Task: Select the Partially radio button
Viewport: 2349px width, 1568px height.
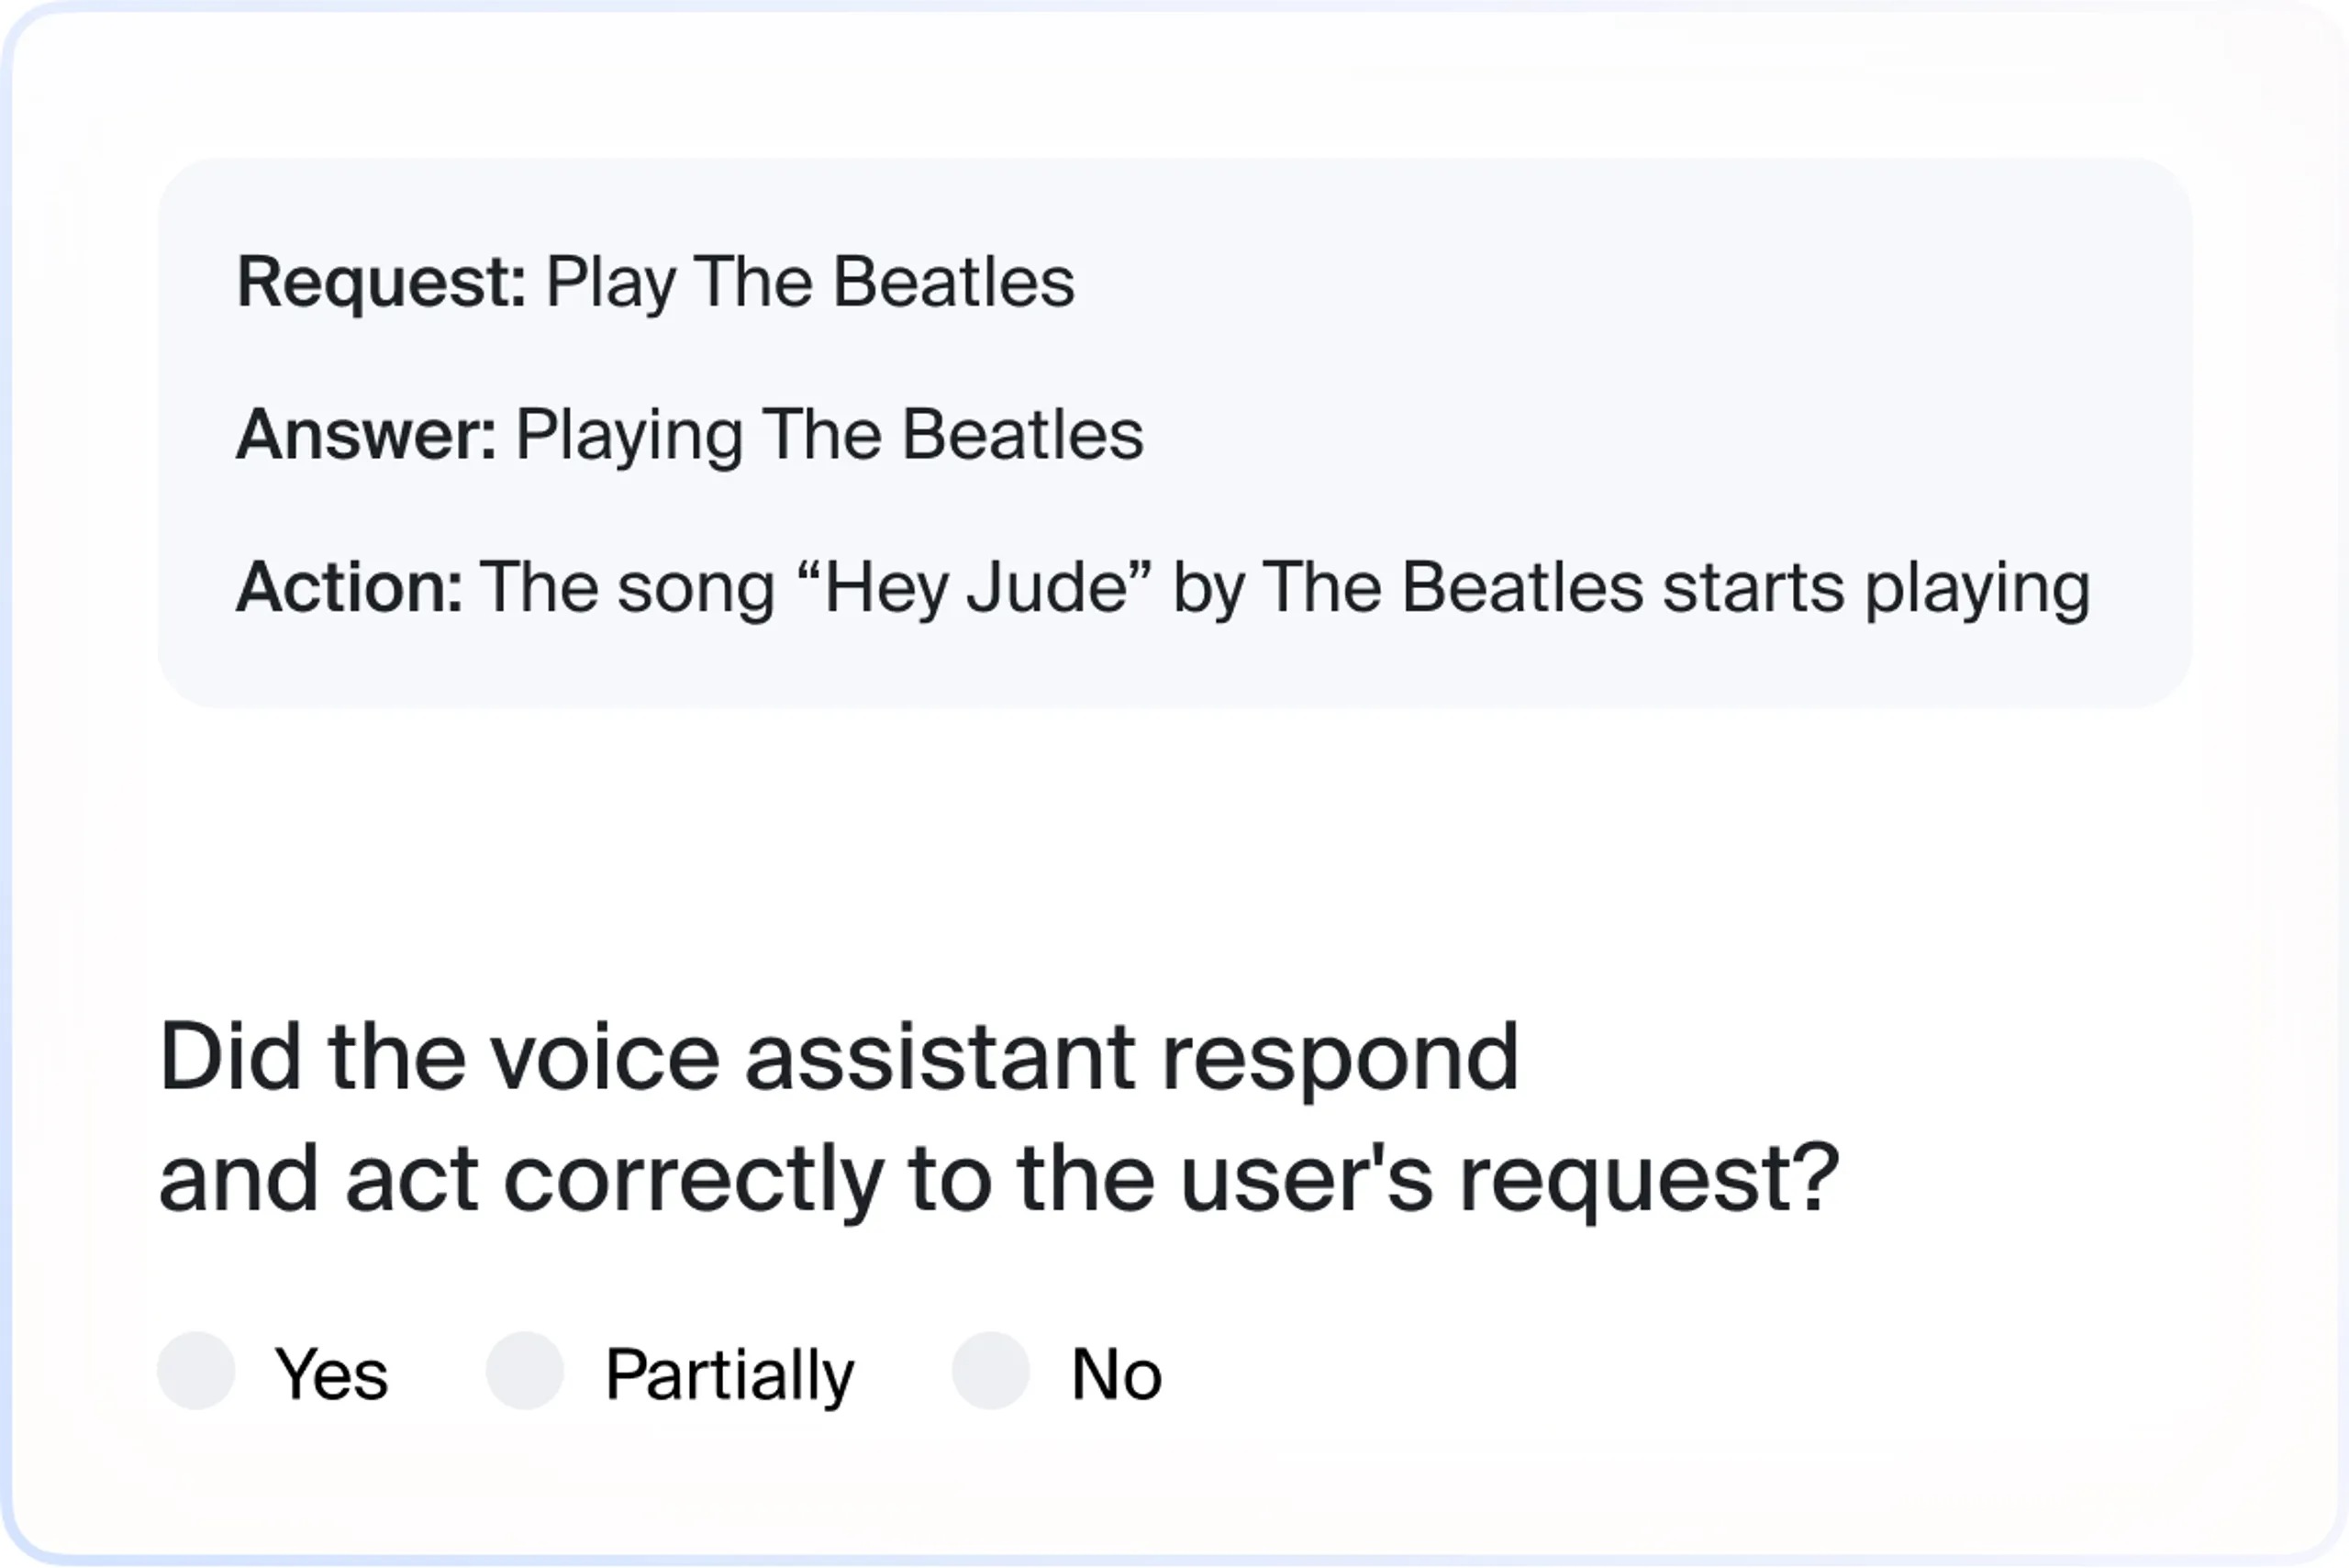Action: tap(525, 1371)
